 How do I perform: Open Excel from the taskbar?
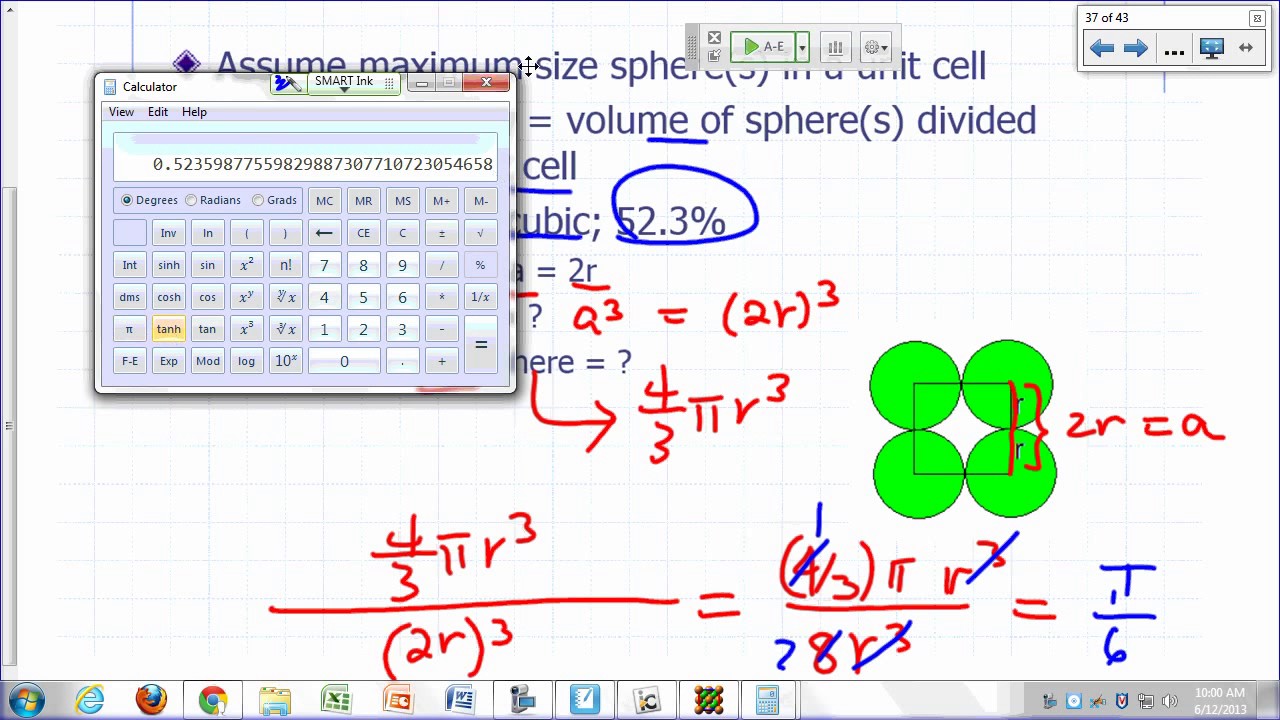[337, 700]
